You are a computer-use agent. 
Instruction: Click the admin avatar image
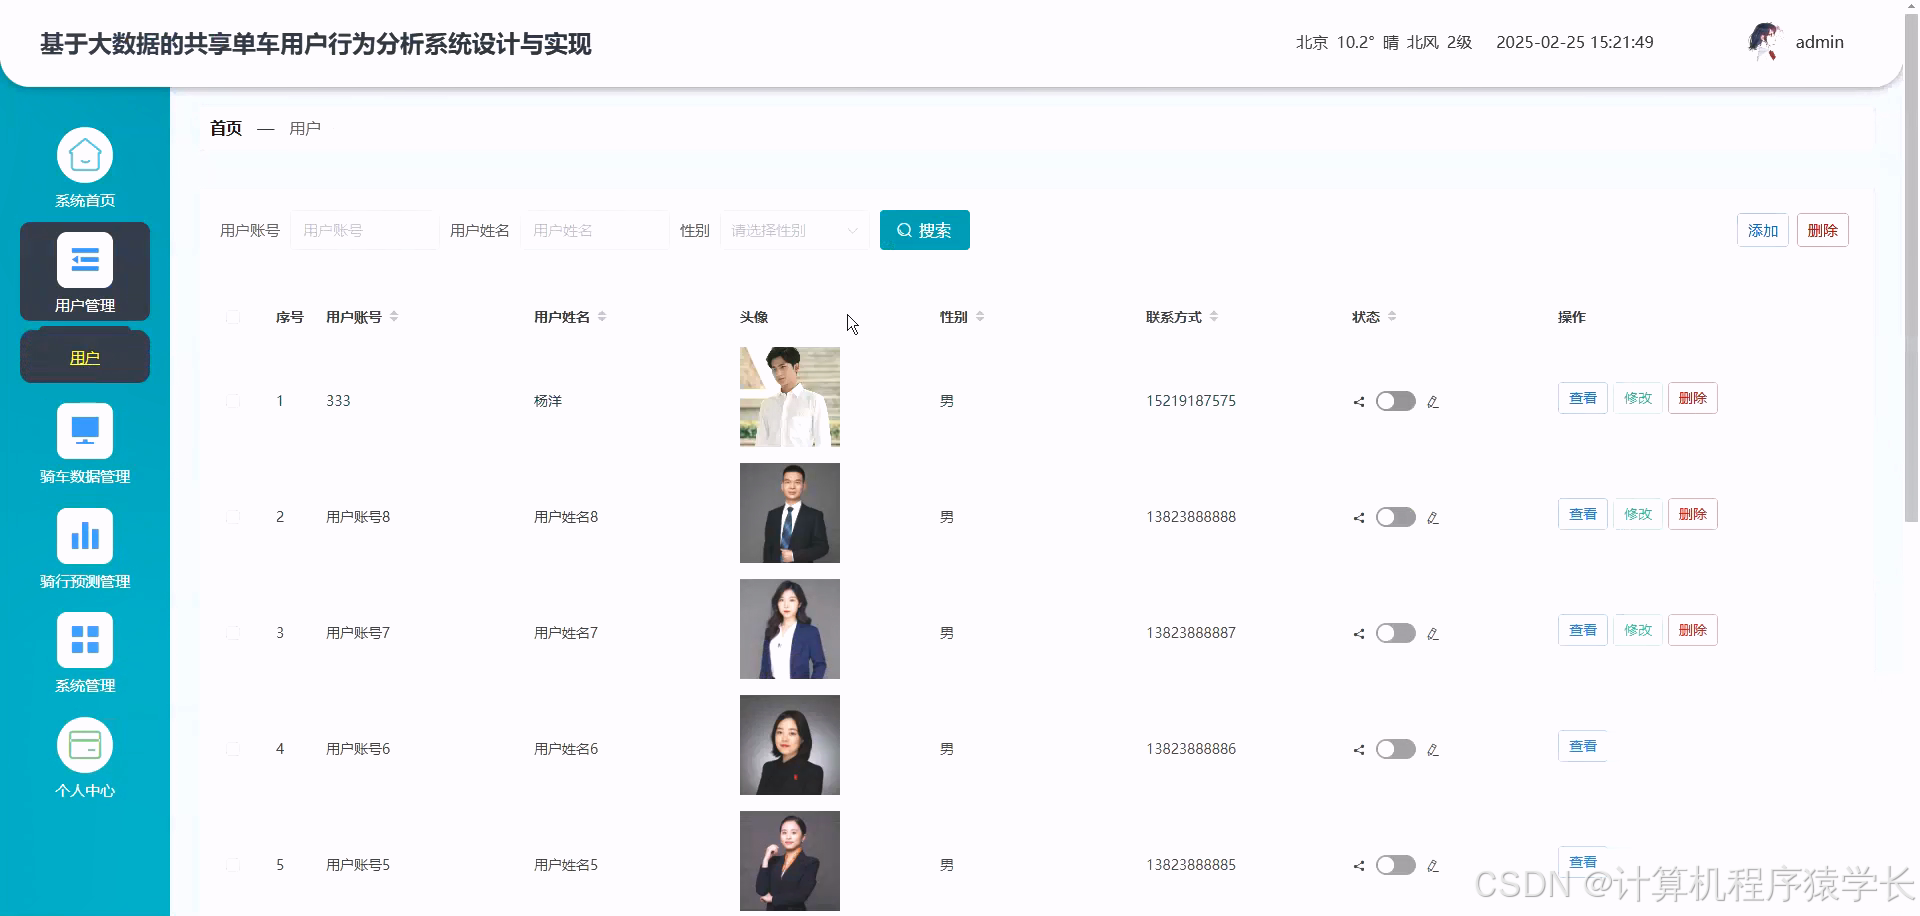tap(1763, 42)
